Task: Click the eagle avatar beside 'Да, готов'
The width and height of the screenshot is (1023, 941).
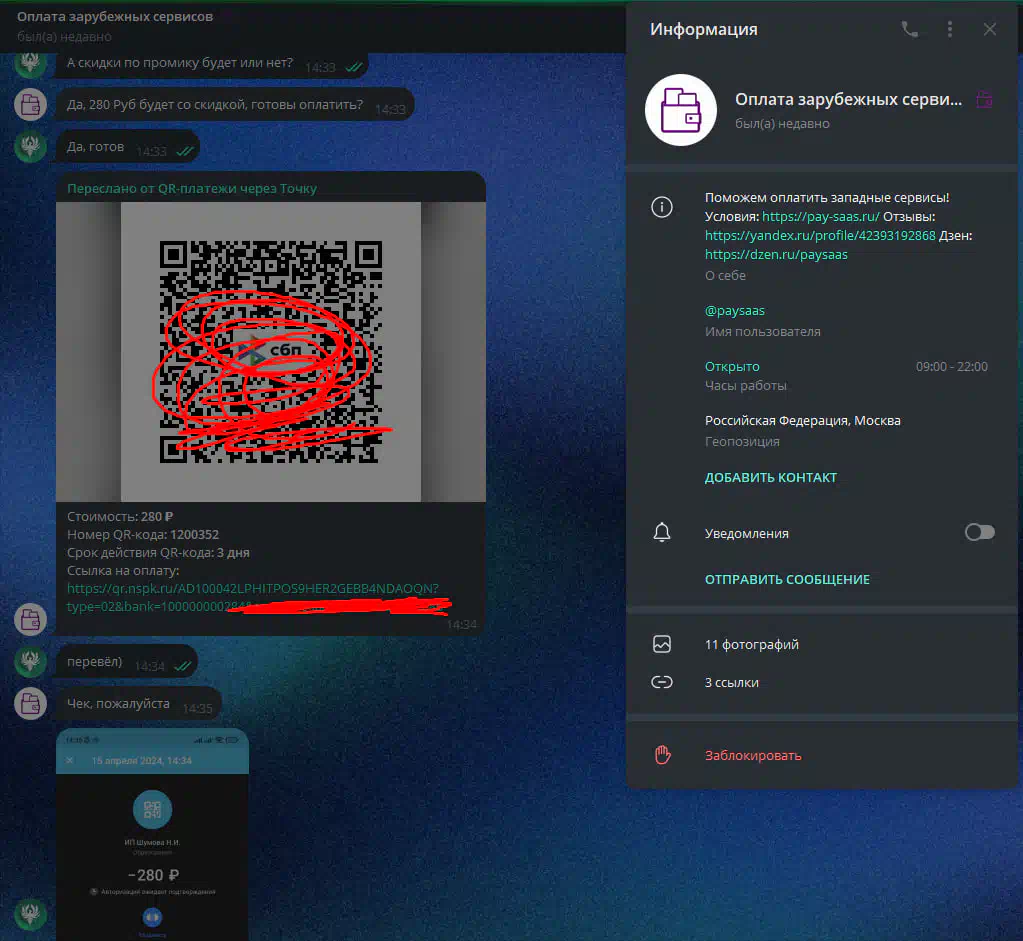Action: click(30, 146)
